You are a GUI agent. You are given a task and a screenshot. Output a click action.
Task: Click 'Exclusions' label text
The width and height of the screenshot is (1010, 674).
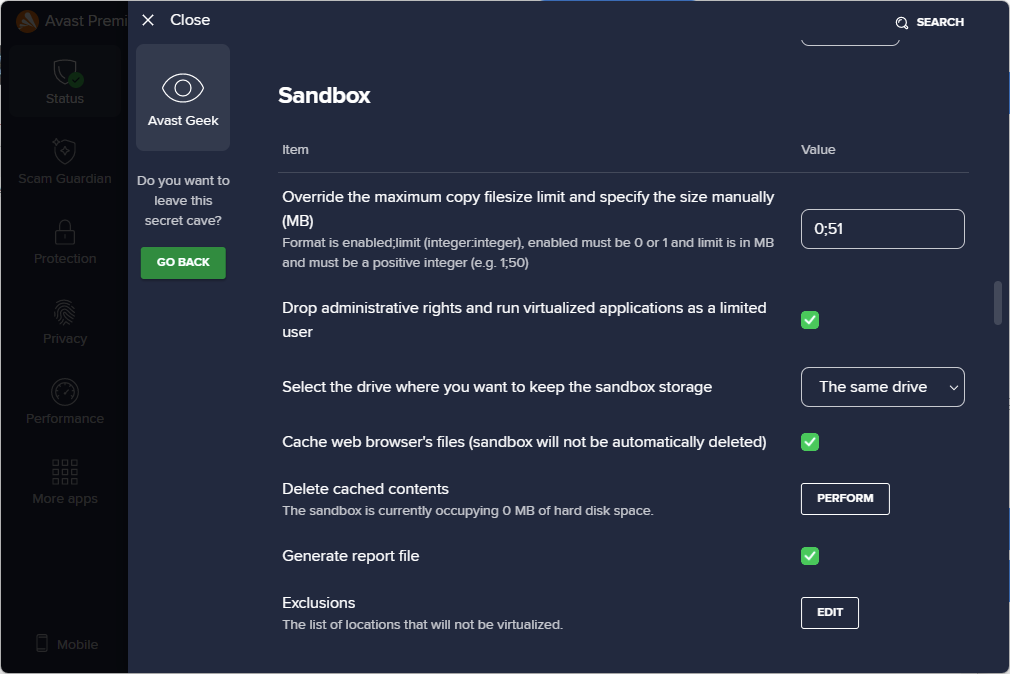(319, 602)
